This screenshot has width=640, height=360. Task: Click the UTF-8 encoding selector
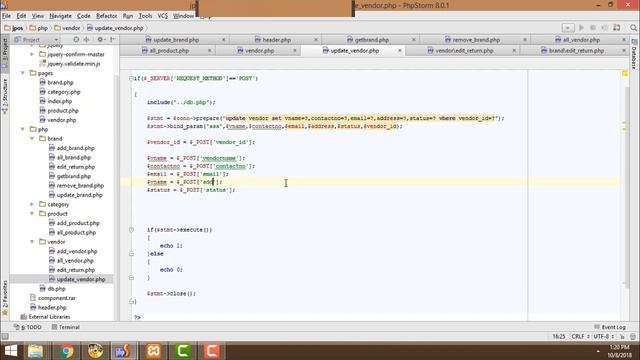click(604, 336)
